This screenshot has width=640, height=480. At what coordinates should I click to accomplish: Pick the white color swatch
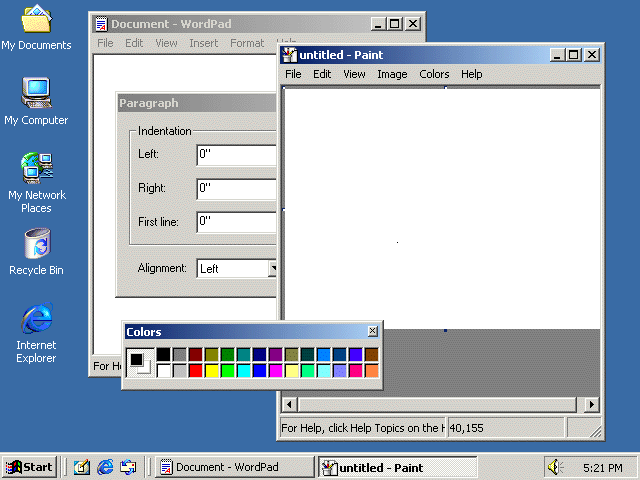163,371
